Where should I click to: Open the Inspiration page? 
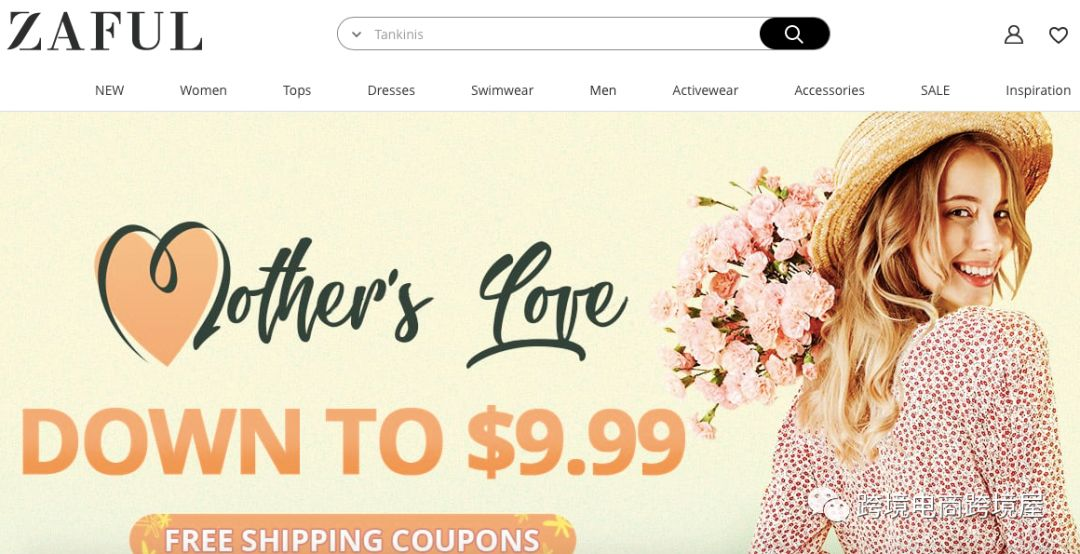pyautogui.click(x=1038, y=90)
